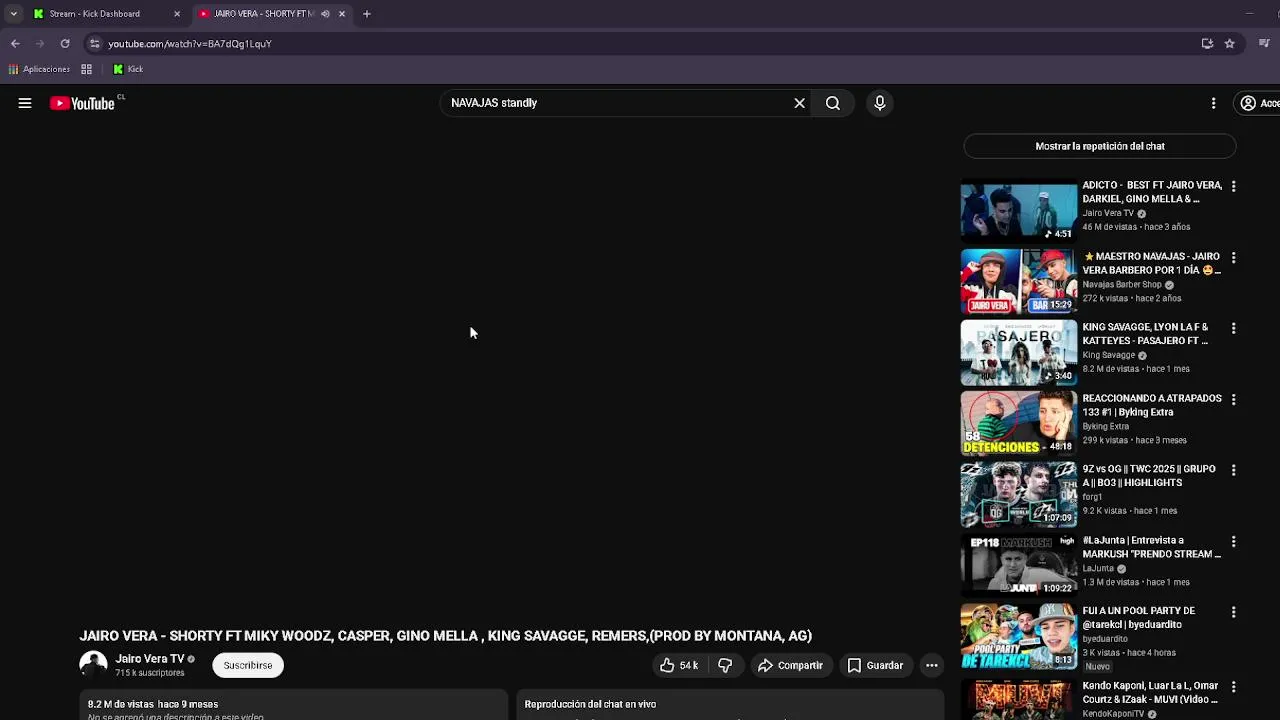Viewport: 1280px width, 720px height.
Task: Open site information icon in address bar
Action: click(94, 44)
